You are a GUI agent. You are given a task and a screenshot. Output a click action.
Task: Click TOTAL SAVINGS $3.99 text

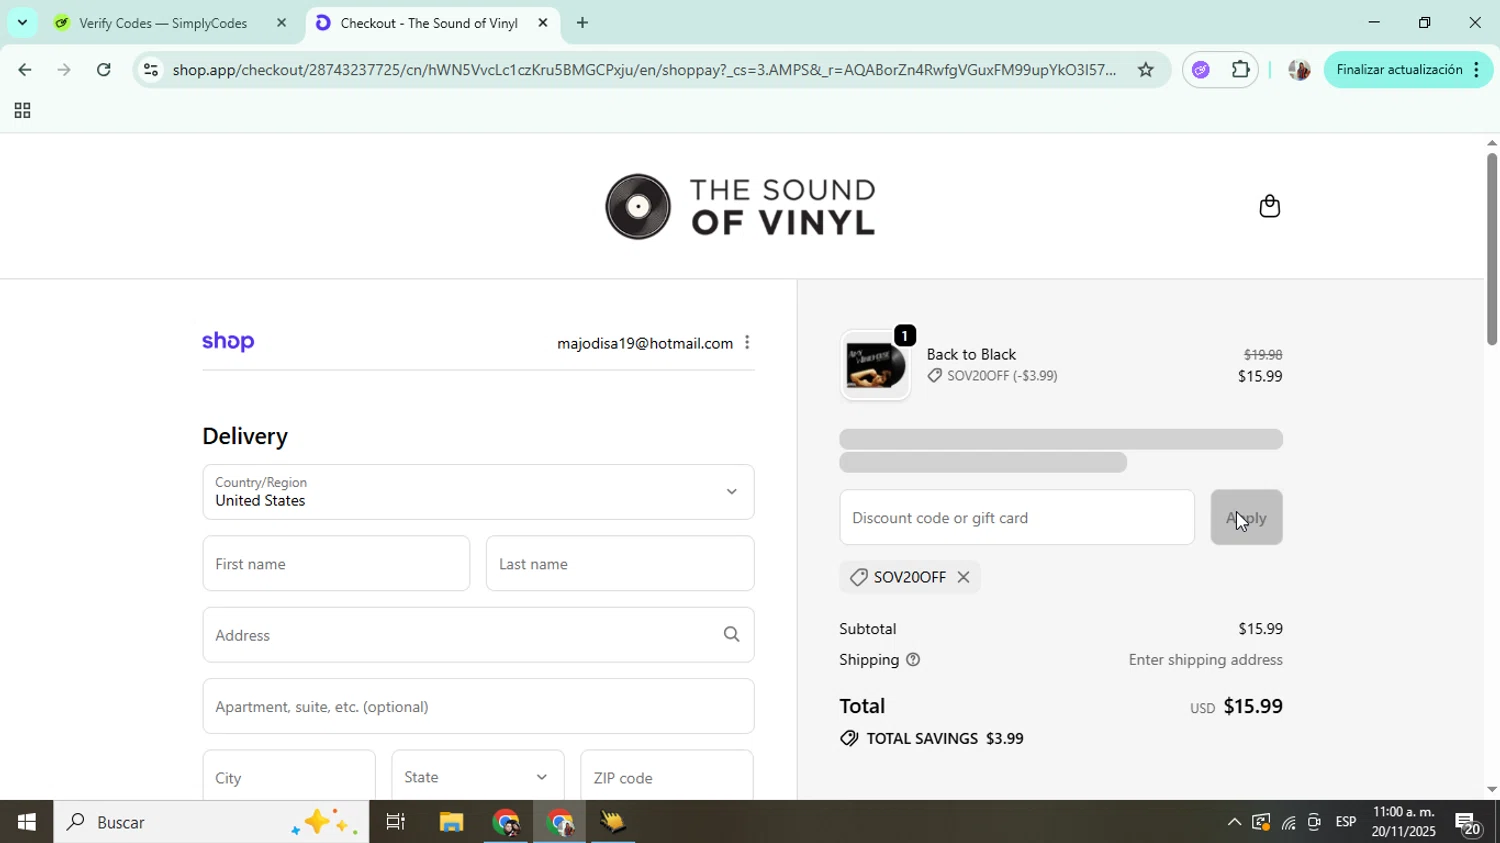click(945, 739)
